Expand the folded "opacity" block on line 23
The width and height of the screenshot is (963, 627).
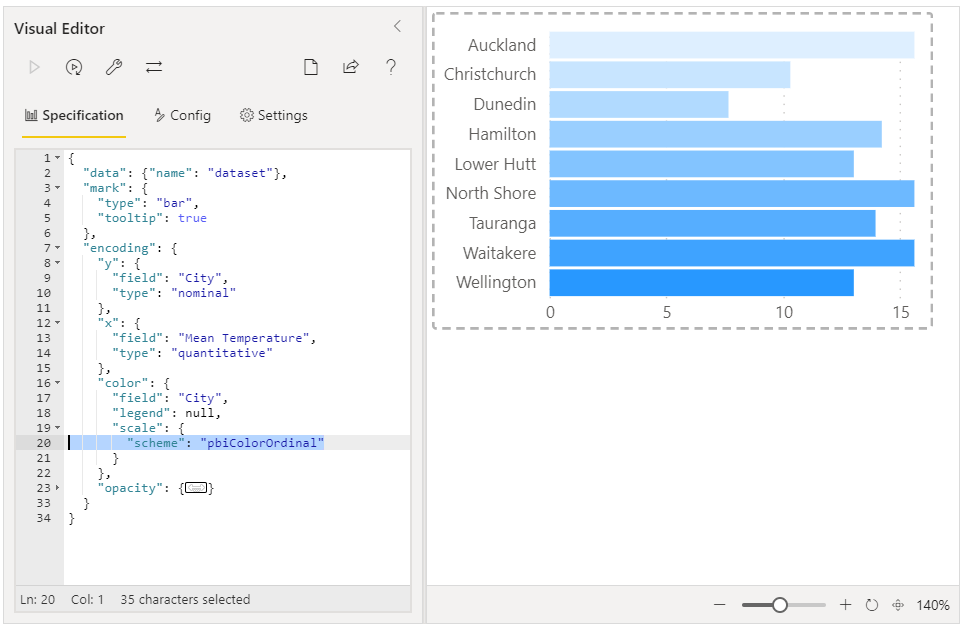tap(58, 488)
